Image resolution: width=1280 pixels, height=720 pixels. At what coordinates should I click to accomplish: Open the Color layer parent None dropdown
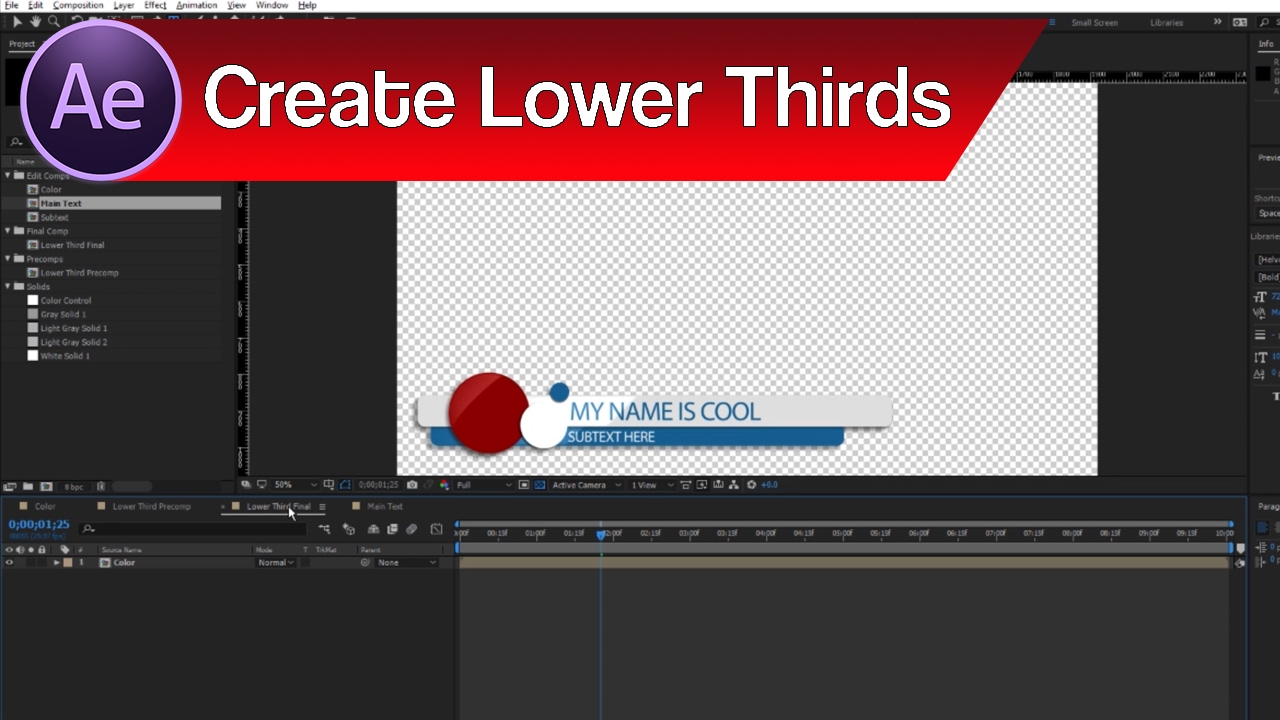coord(406,563)
